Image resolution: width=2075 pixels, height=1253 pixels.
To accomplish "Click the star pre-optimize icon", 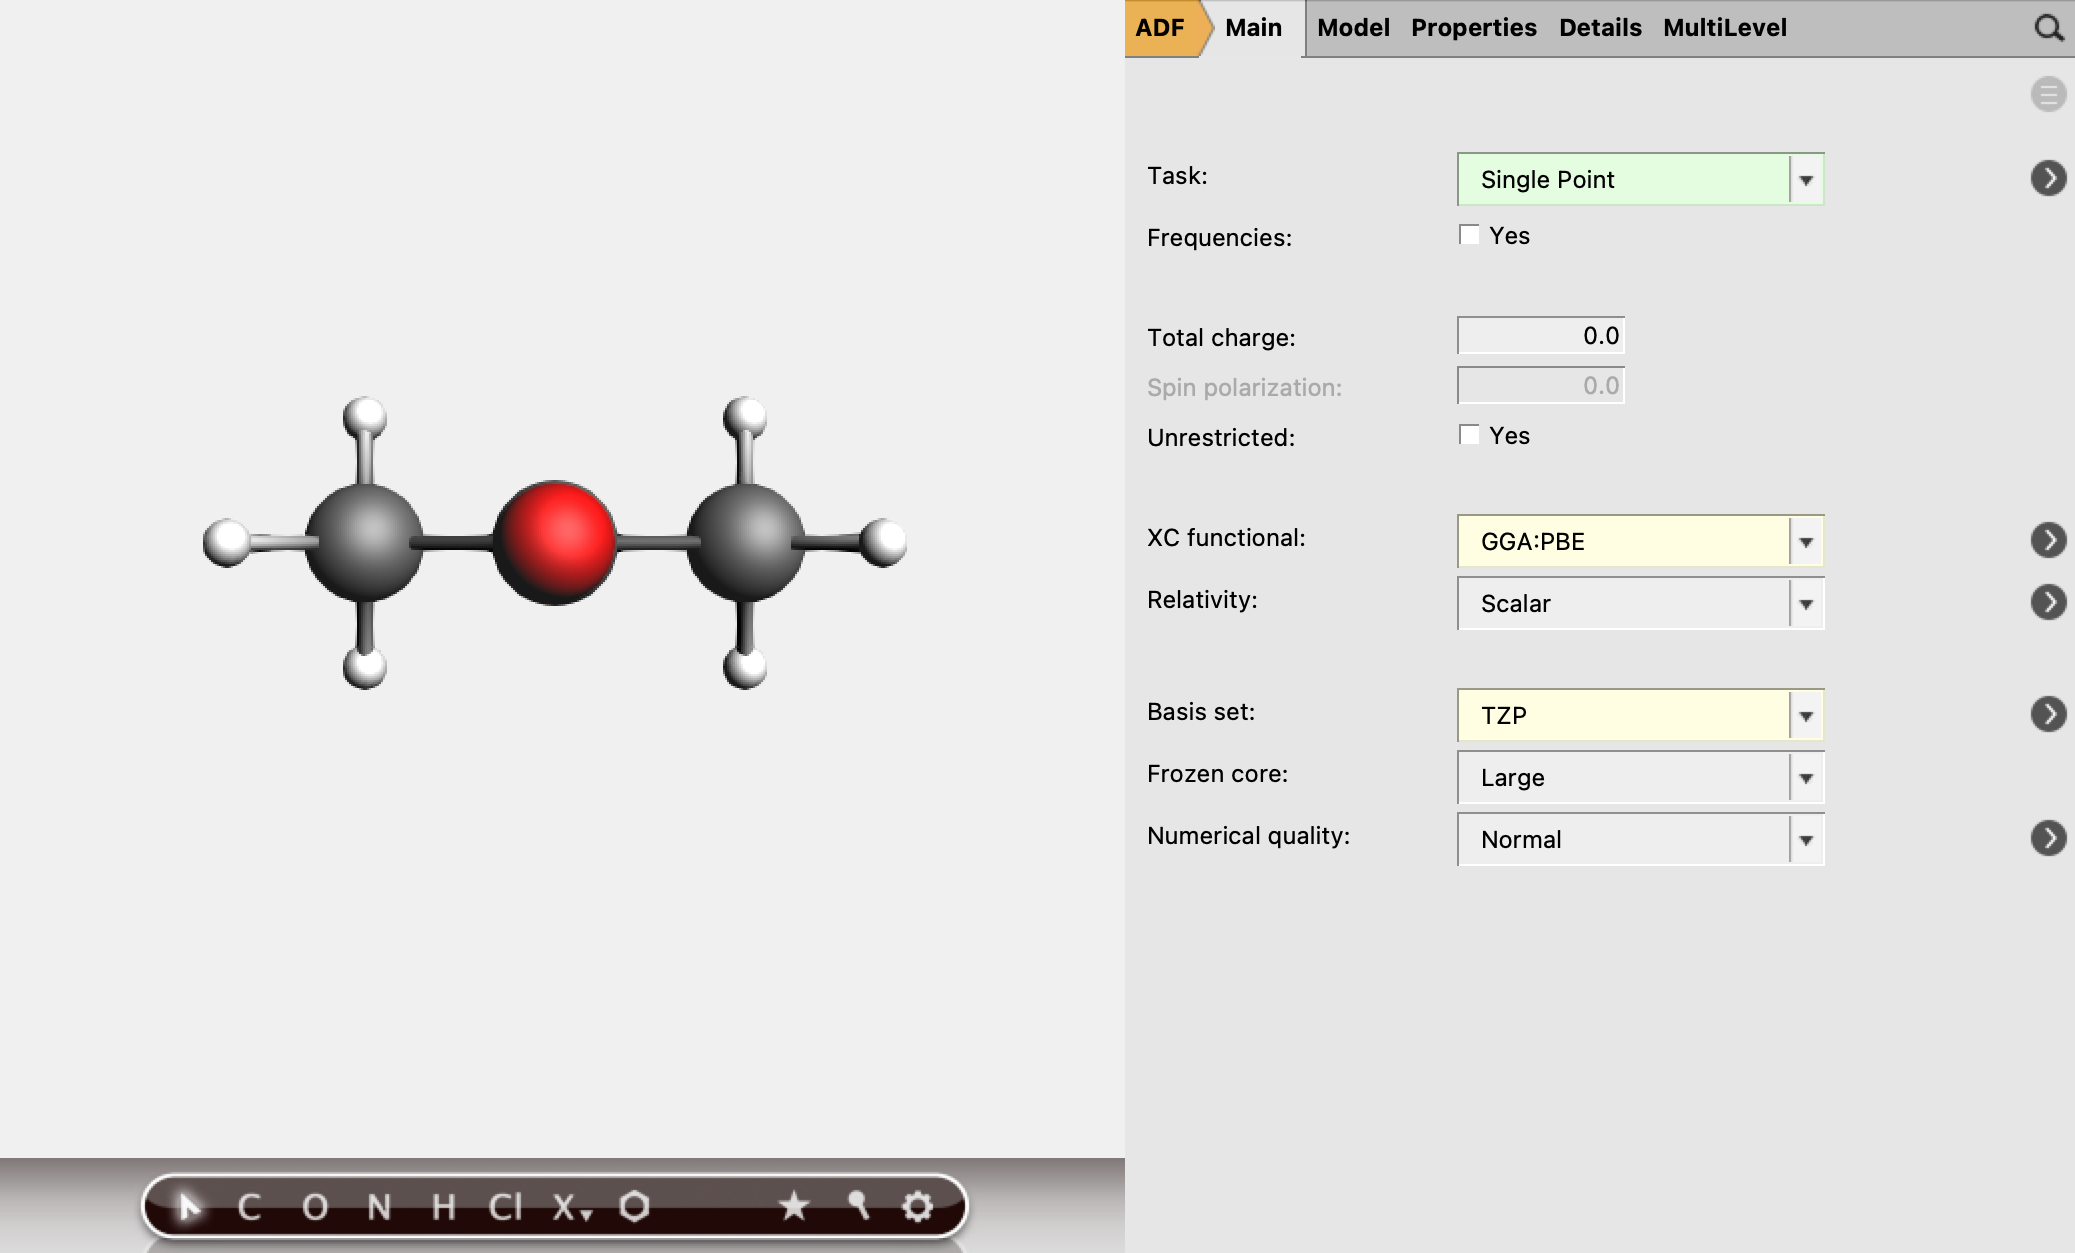I will click(x=794, y=1206).
